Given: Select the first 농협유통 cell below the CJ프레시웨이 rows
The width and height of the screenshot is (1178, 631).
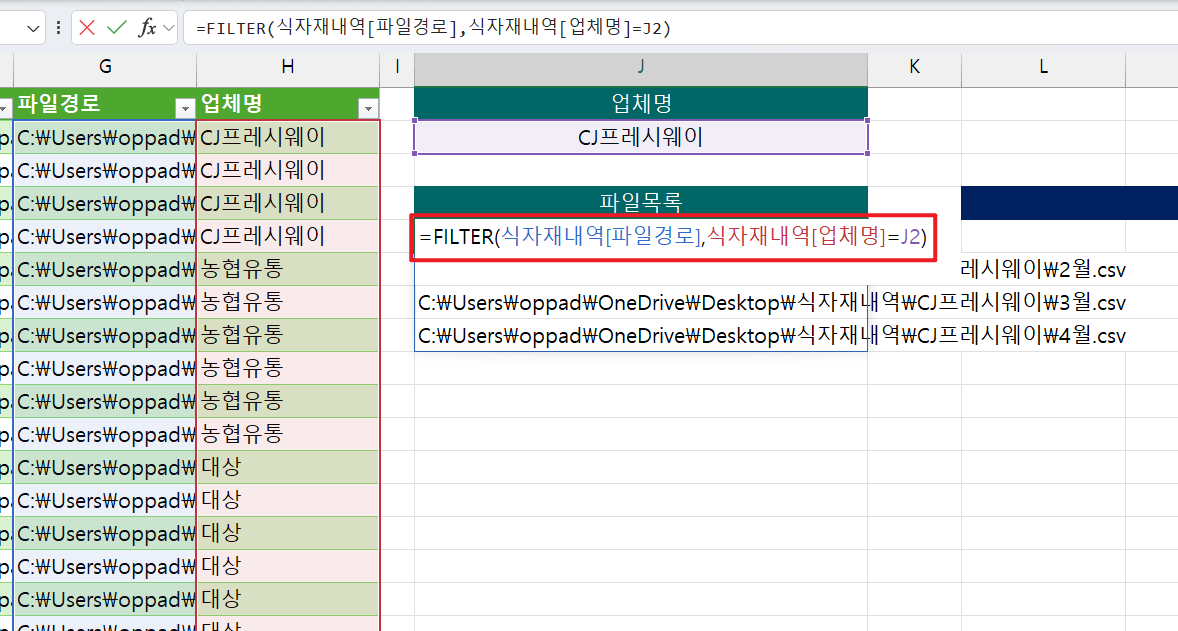Looking at the screenshot, I should pos(288,269).
